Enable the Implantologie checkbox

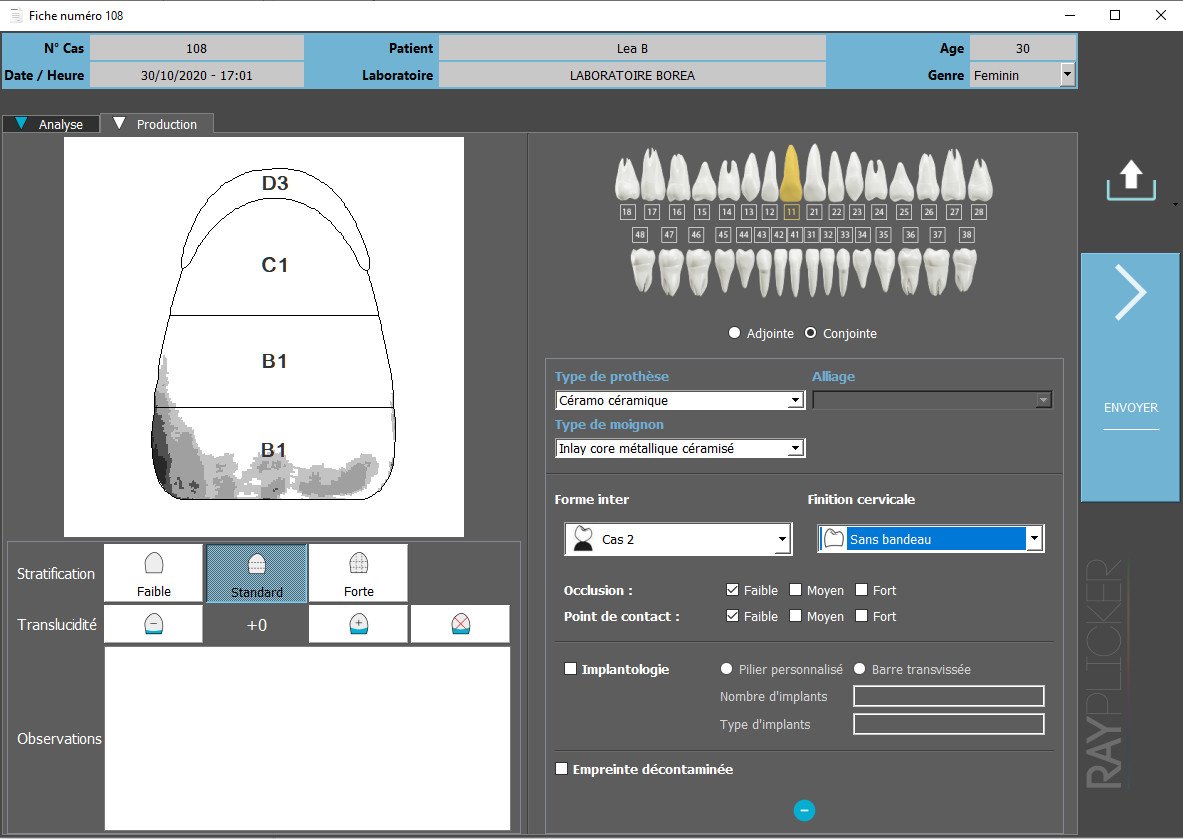point(571,669)
